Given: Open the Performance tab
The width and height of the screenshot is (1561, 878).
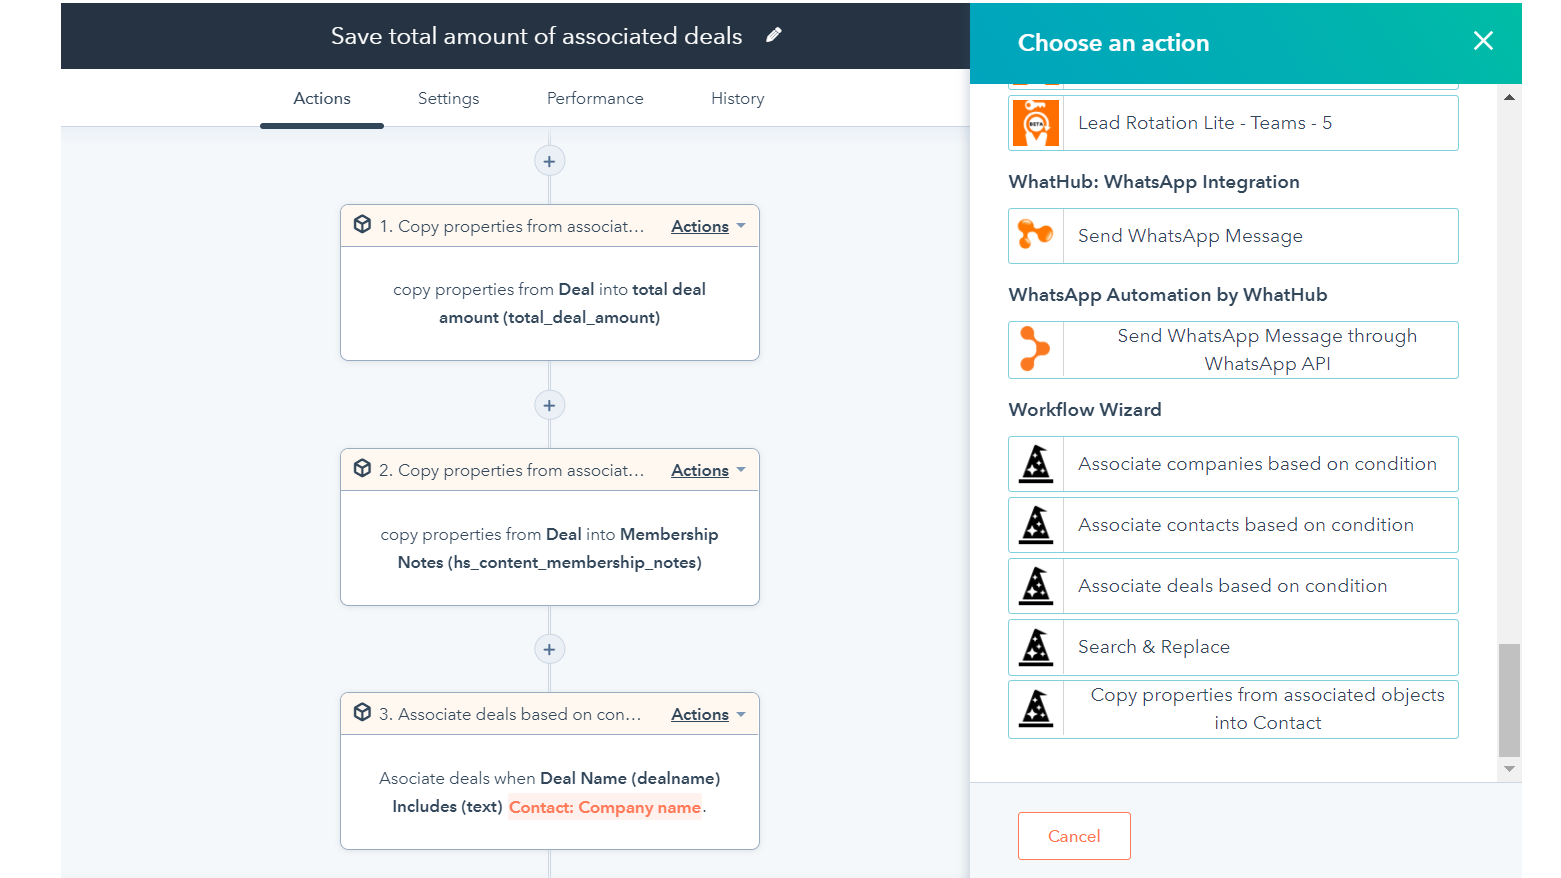Looking at the screenshot, I should click(x=595, y=98).
